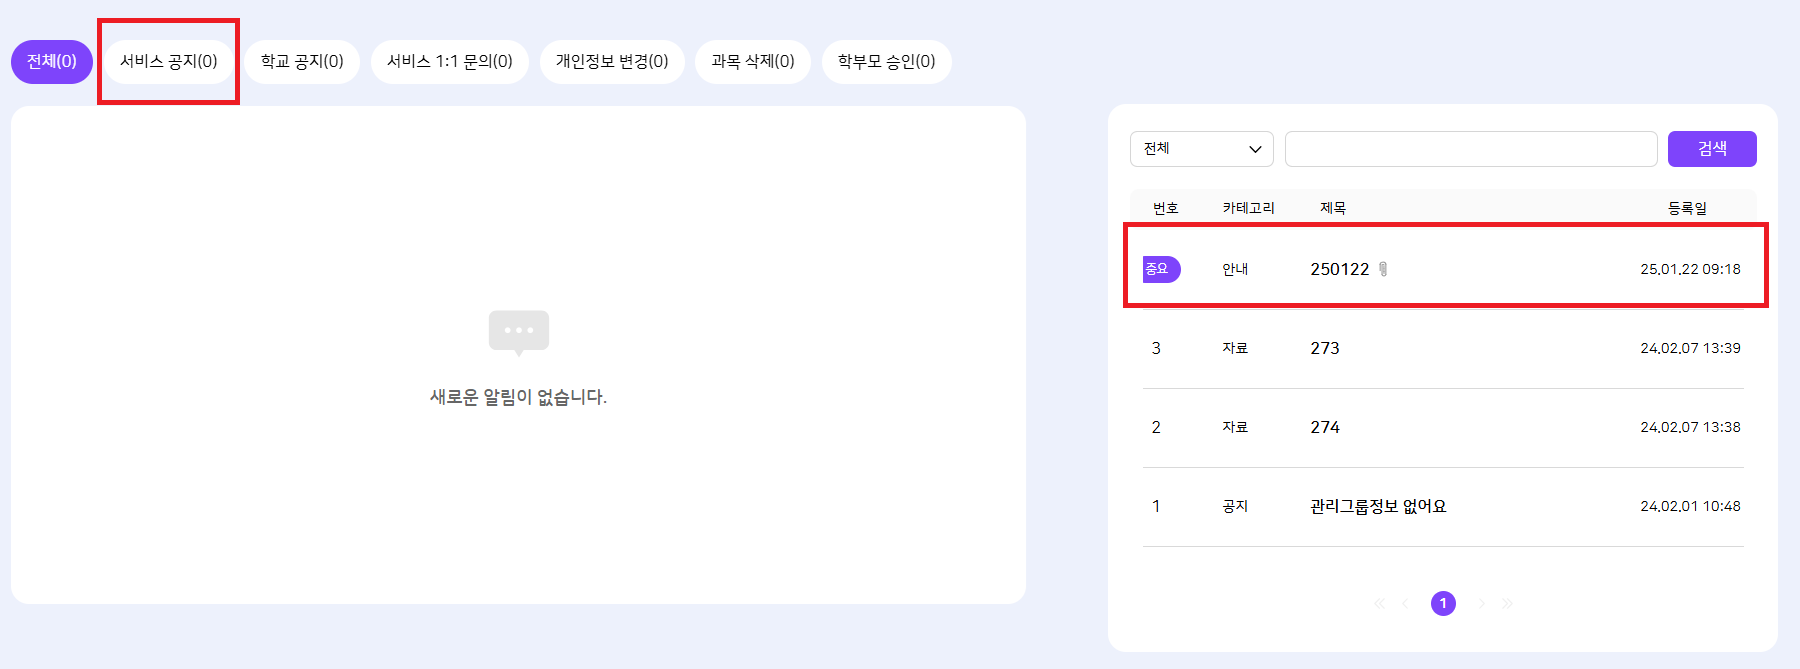Select the 서비스 1:1 문의(0) tab
This screenshot has height=669, width=1800.
click(450, 62)
